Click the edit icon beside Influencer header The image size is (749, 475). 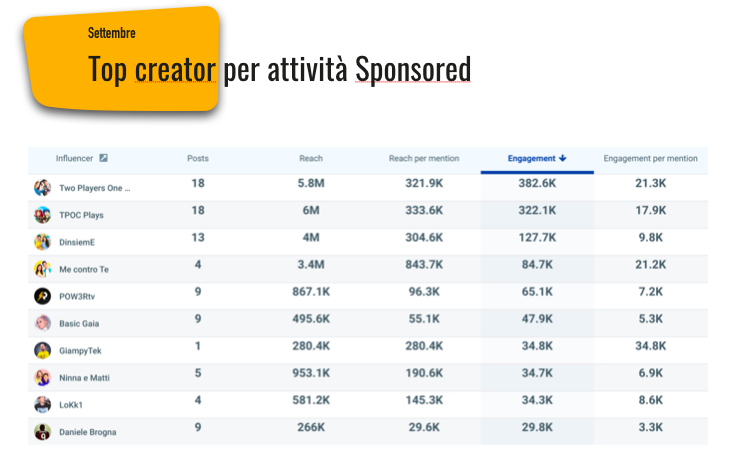(x=103, y=158)
